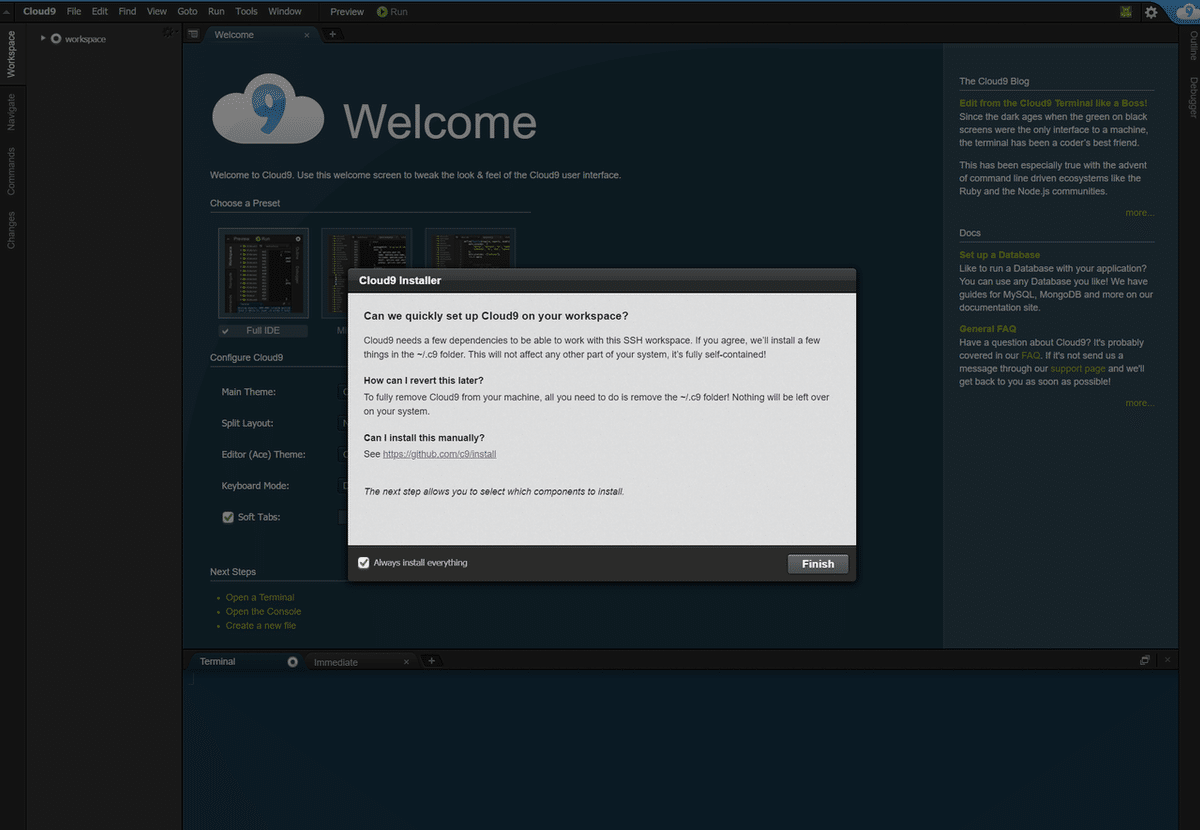Open the File menu
Screen dimensions: 1200x830
[74, 12]
